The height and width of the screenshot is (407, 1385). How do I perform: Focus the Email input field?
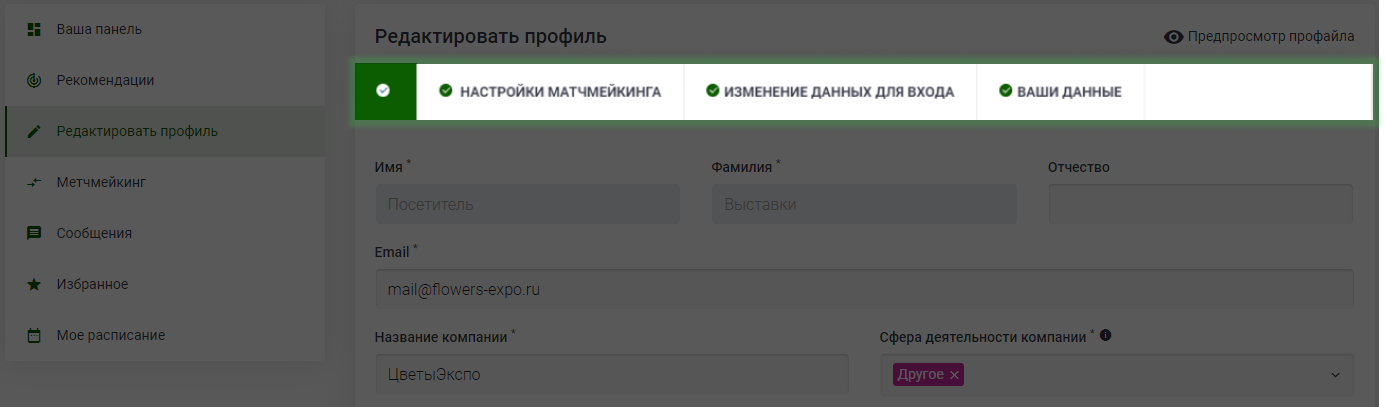864,290
